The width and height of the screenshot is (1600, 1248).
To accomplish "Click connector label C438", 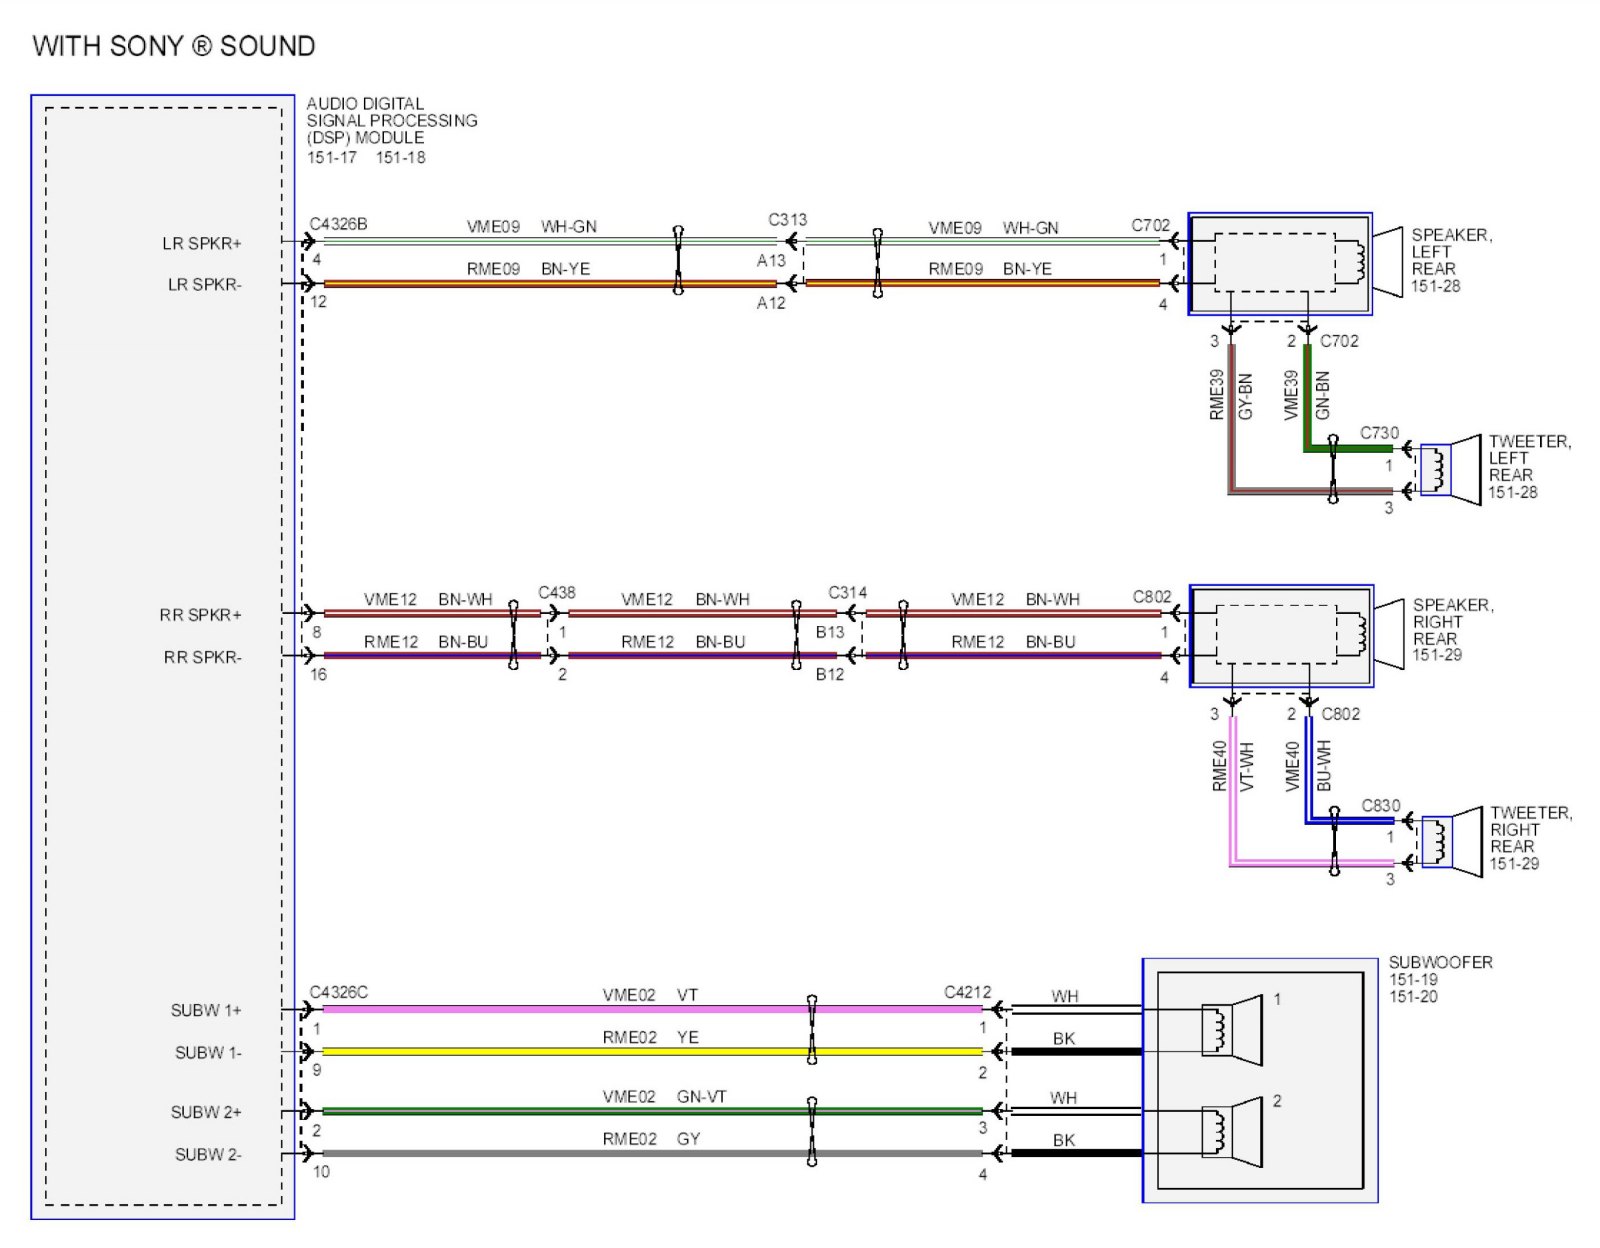I will pos(557,592).
